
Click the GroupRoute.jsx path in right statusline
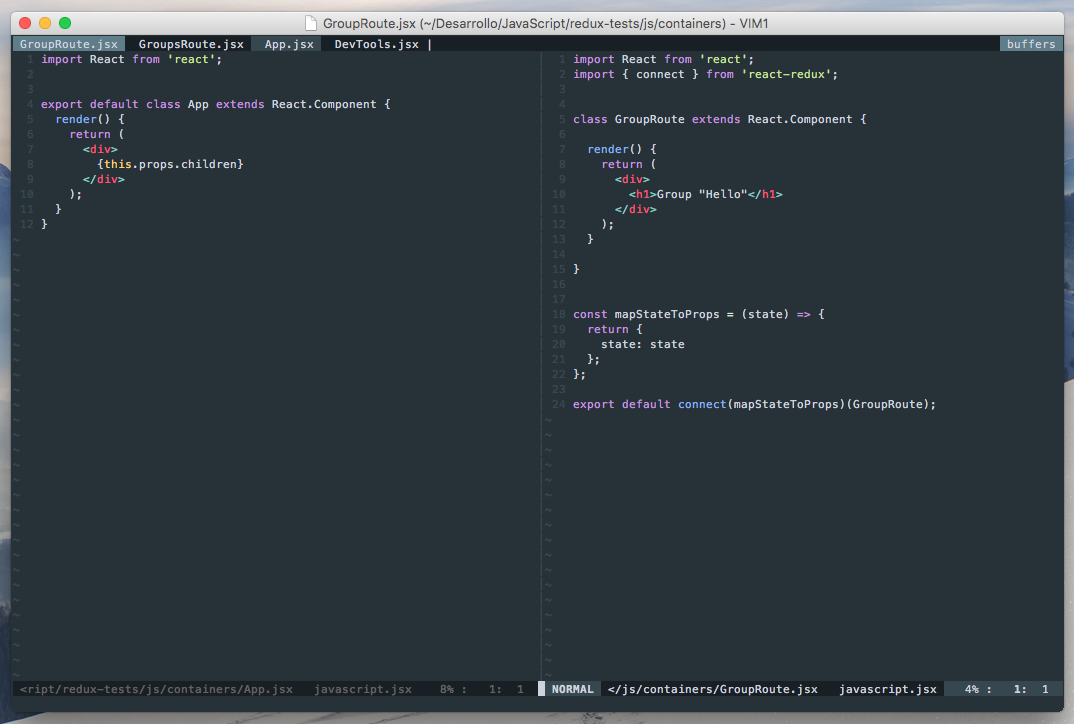tap(712, 689)
